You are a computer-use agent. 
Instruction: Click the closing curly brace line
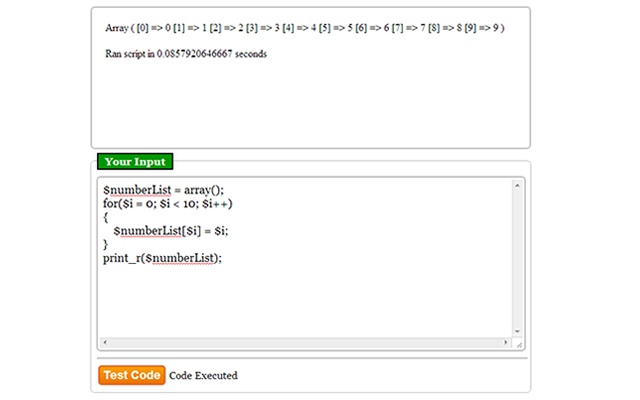click(105, 244)
